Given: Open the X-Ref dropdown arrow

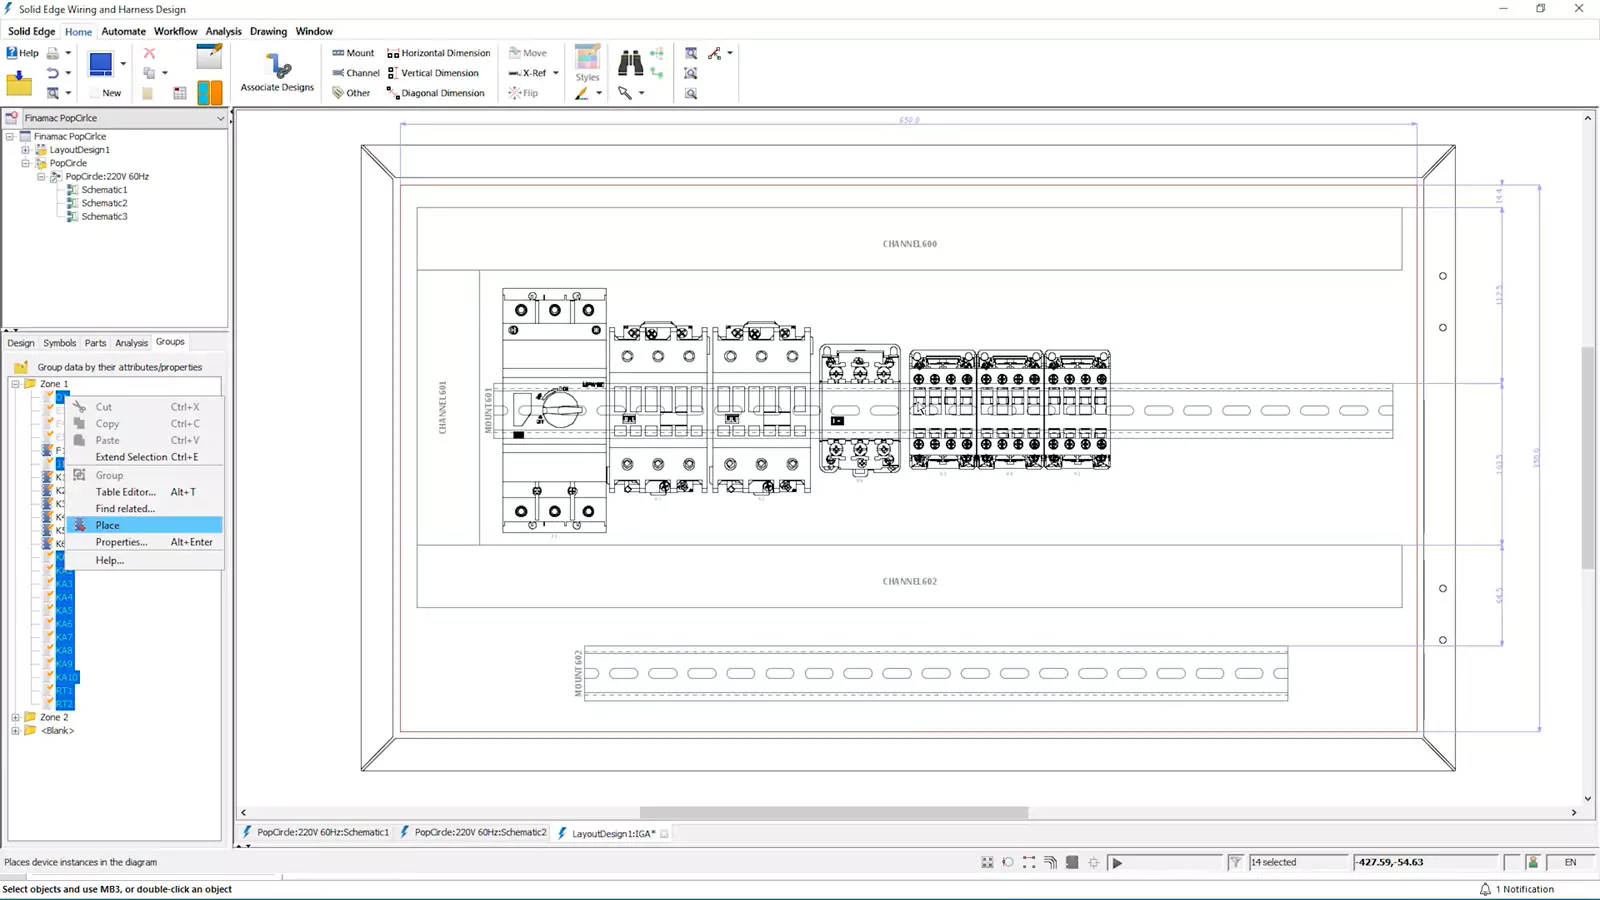Looking at the screenshot, I should [556, 73].
